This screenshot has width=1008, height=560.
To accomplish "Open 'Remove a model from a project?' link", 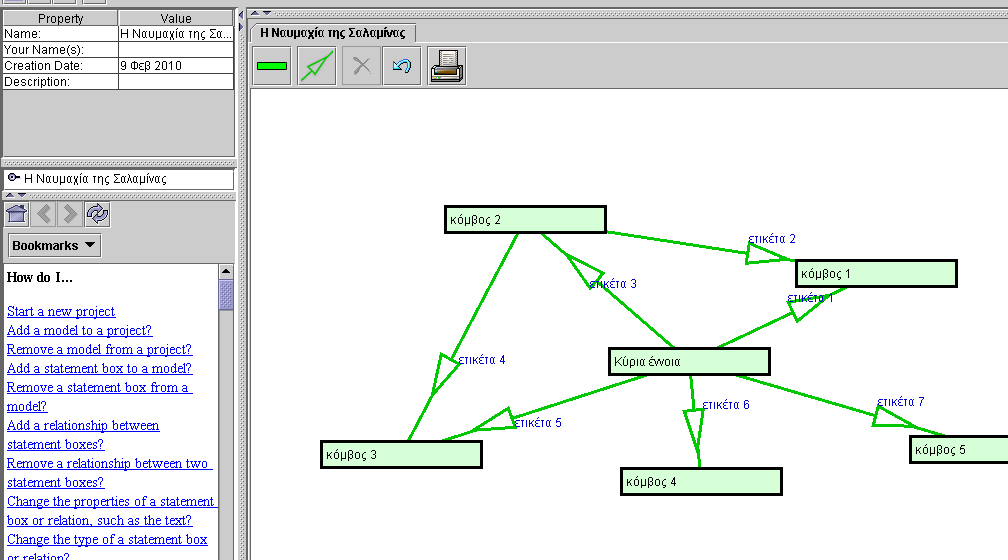I will point(100,350).
